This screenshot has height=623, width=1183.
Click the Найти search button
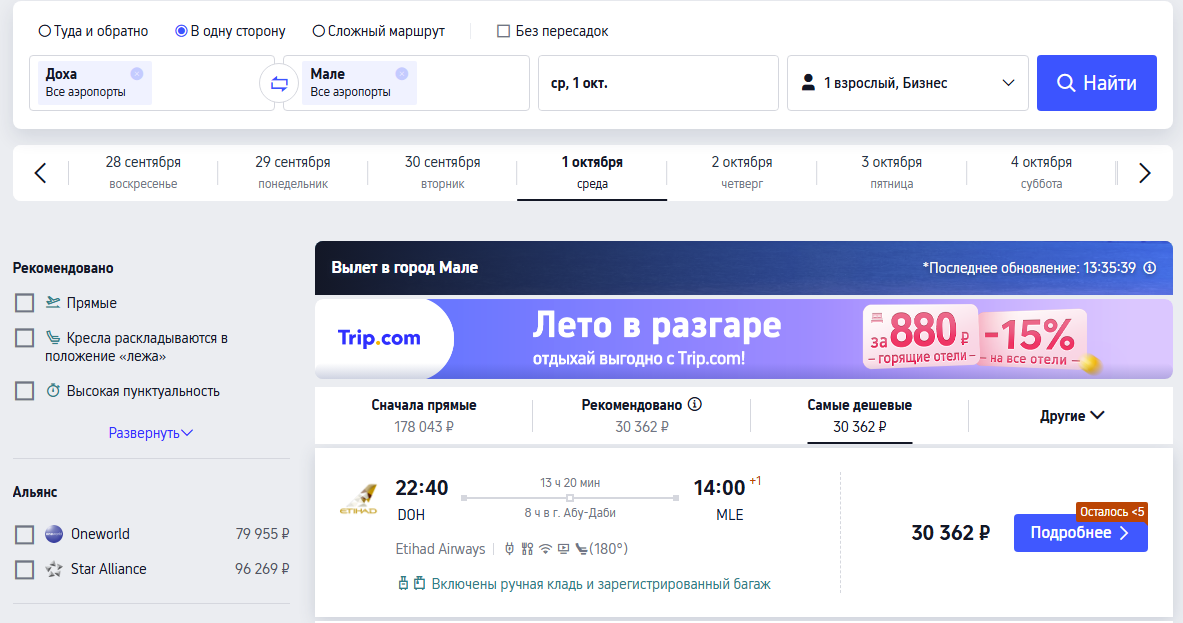coord(1096,83)
